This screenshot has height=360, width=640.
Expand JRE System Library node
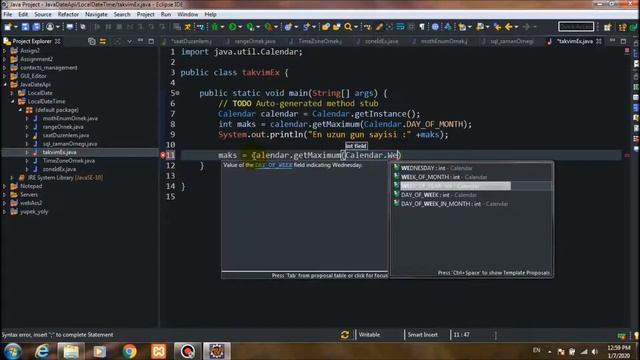[12, 178]
